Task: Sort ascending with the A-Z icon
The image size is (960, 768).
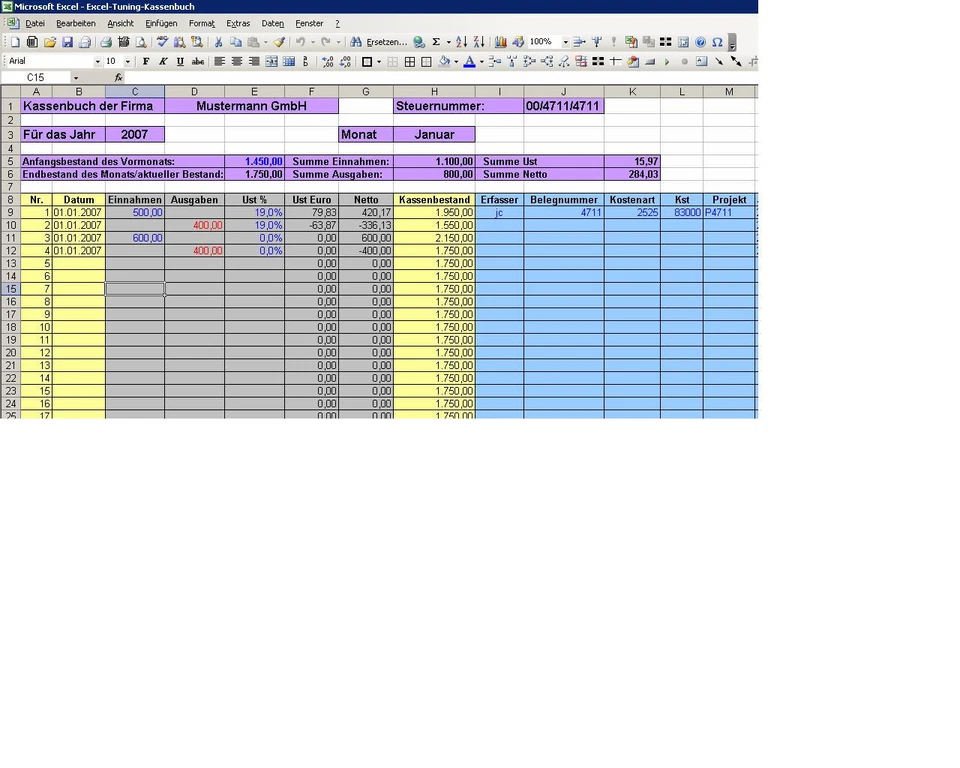Action: 462,42
